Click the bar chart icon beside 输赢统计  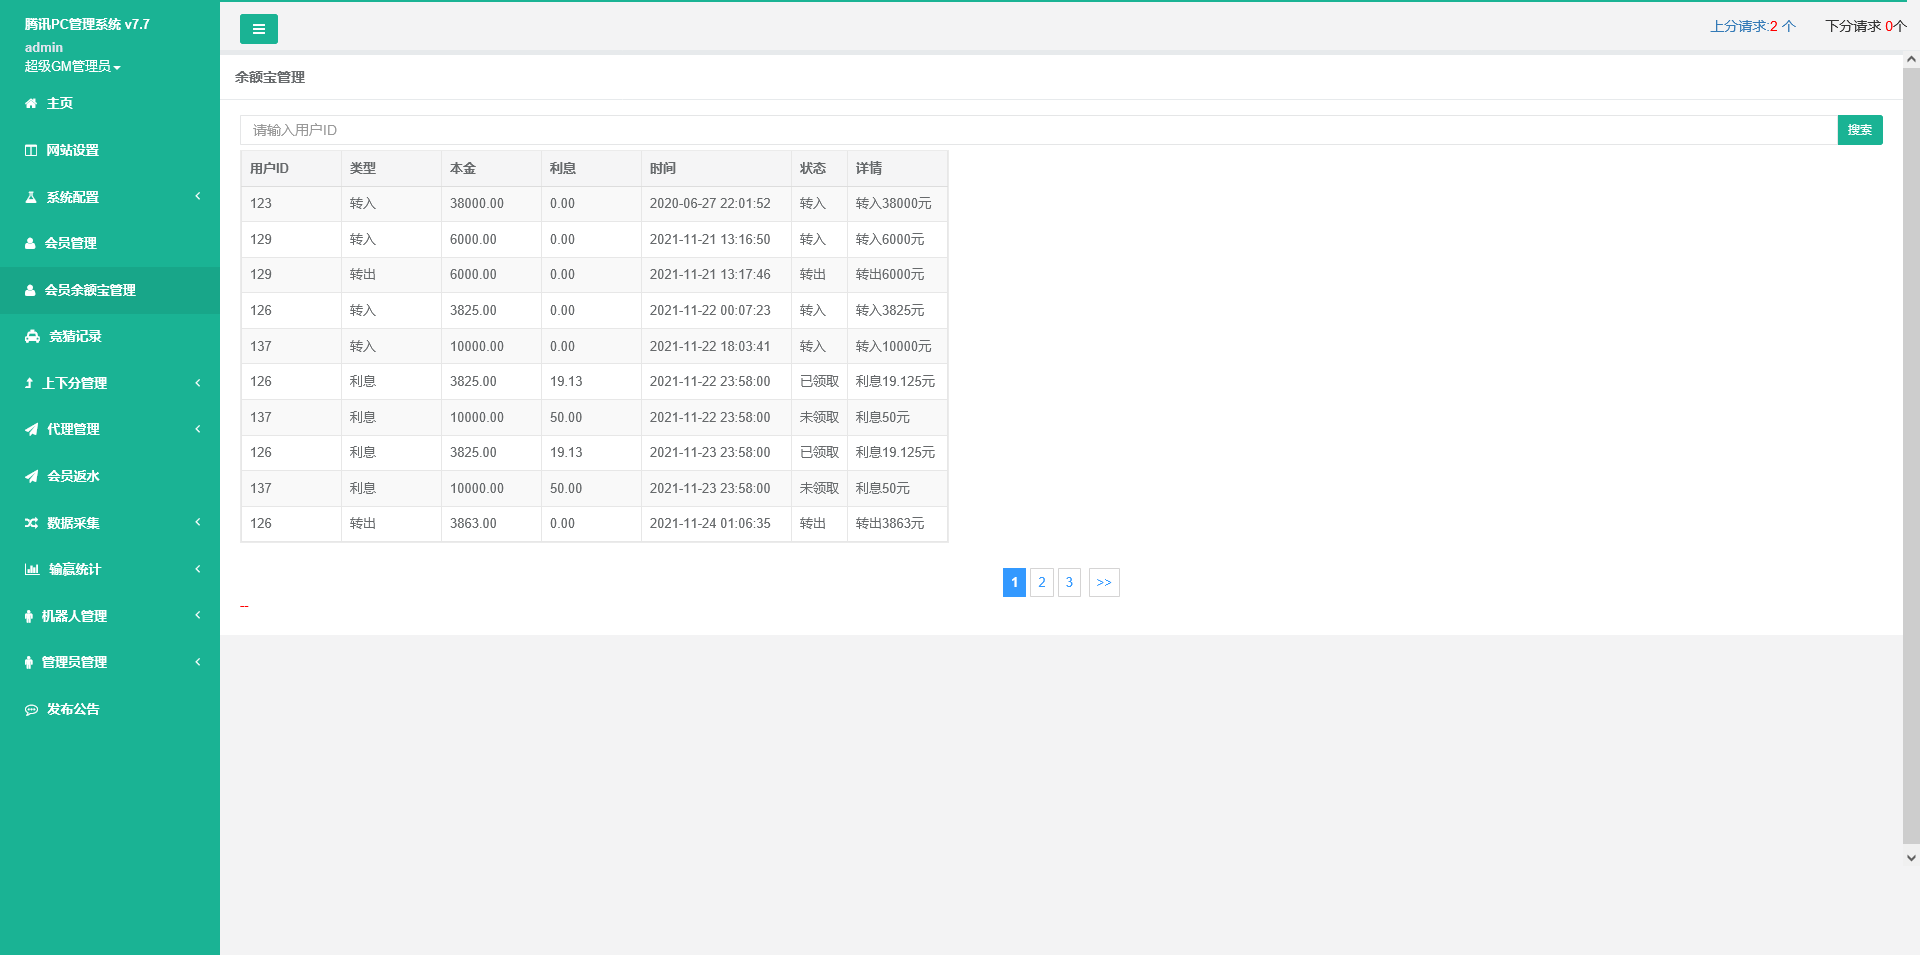point(32,569)
